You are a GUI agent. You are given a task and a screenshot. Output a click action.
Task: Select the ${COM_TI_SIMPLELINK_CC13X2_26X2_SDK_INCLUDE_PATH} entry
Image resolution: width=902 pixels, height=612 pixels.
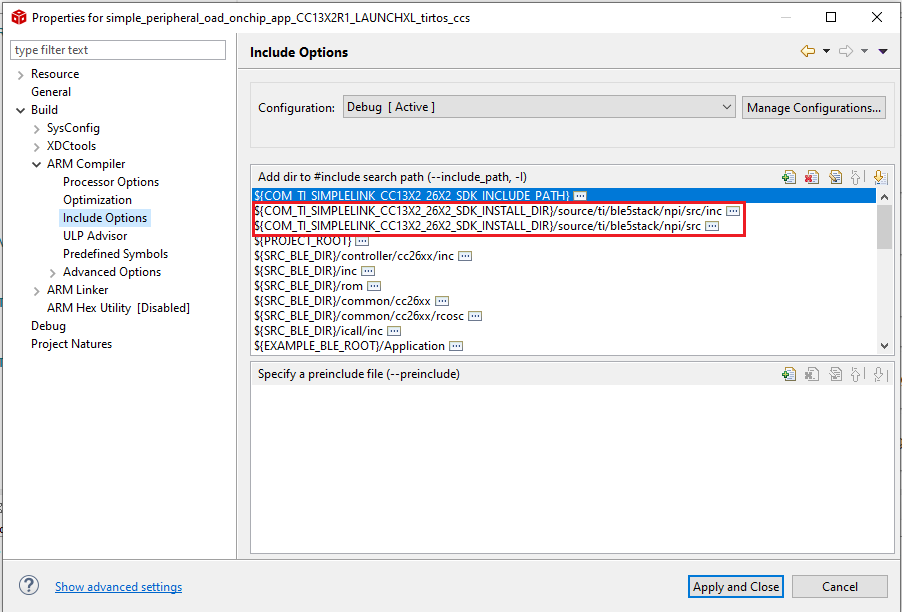pos(564,196)
